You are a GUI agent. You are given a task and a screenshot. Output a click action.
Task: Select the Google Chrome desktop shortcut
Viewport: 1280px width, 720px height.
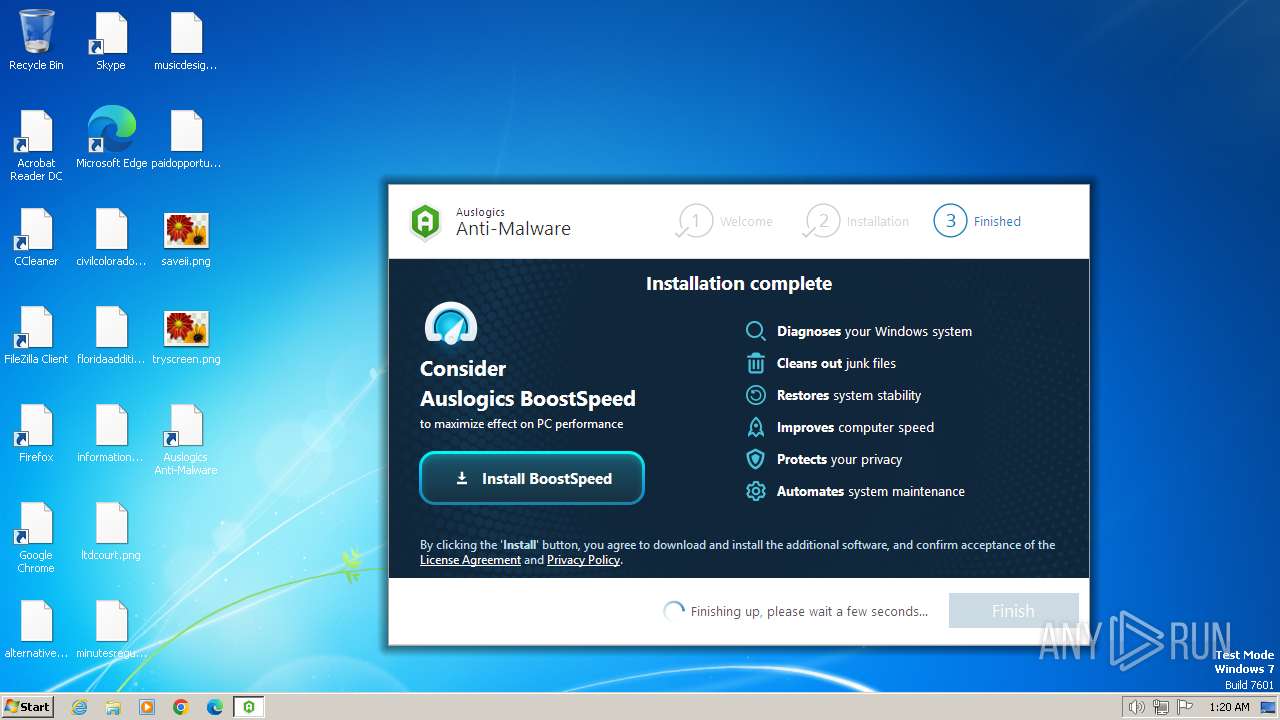click(x=36, y=537)
